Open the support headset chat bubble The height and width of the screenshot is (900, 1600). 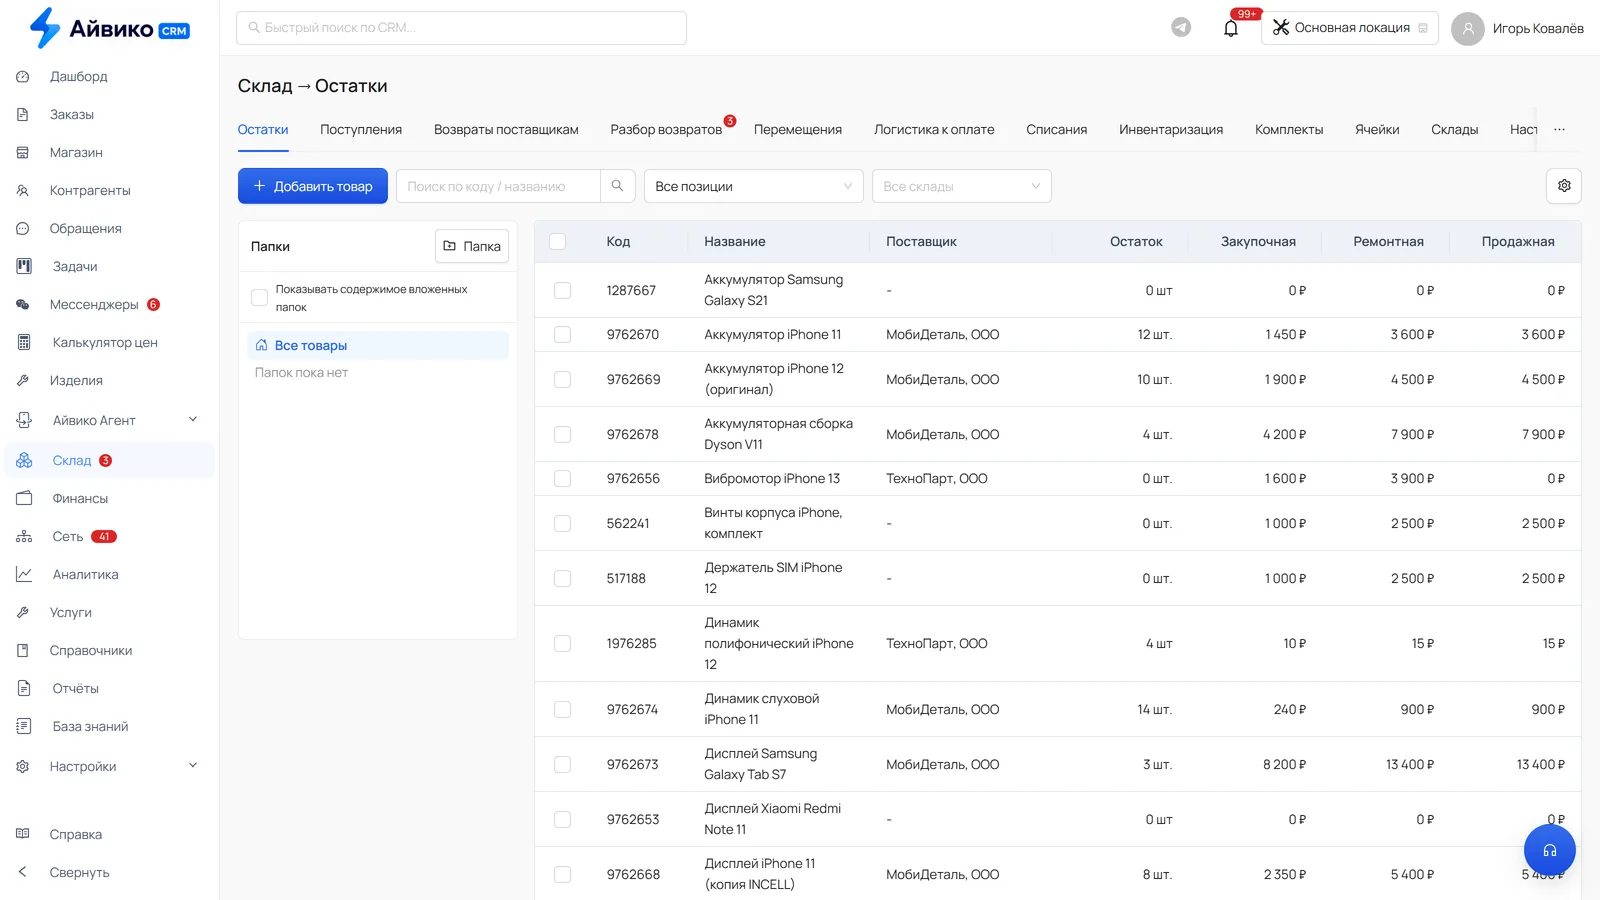coord(1550,851)
